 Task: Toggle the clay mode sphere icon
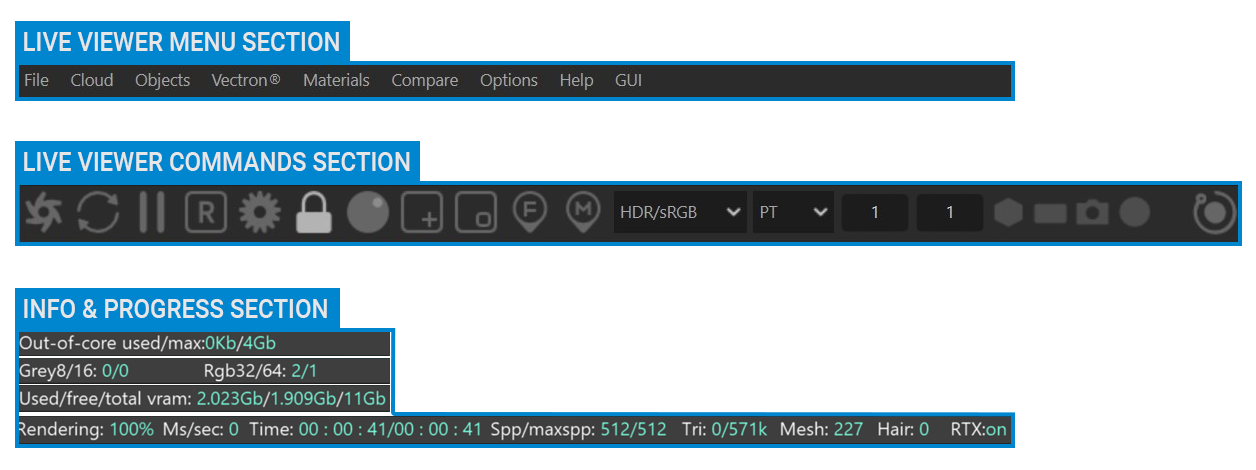click(x=368, y=212)
